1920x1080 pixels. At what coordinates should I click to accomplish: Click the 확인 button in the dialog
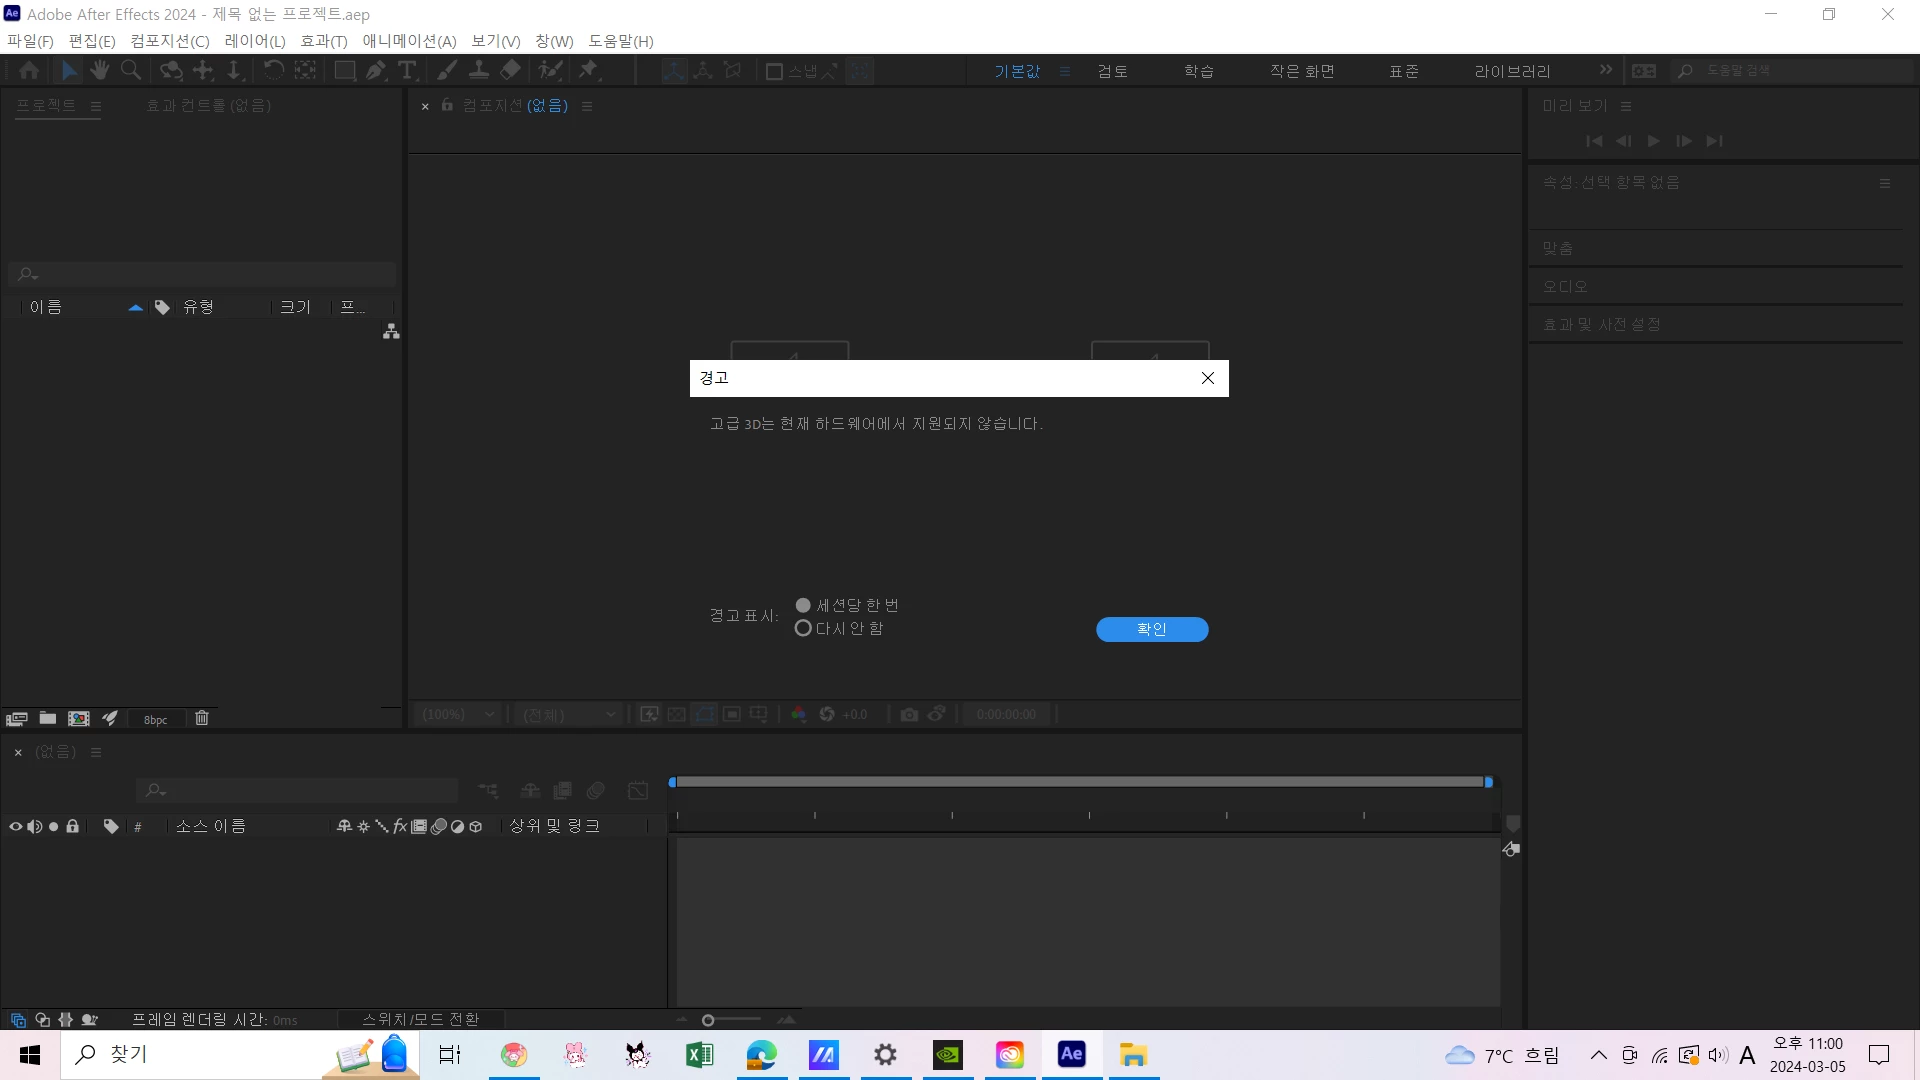click(1151, 629)
